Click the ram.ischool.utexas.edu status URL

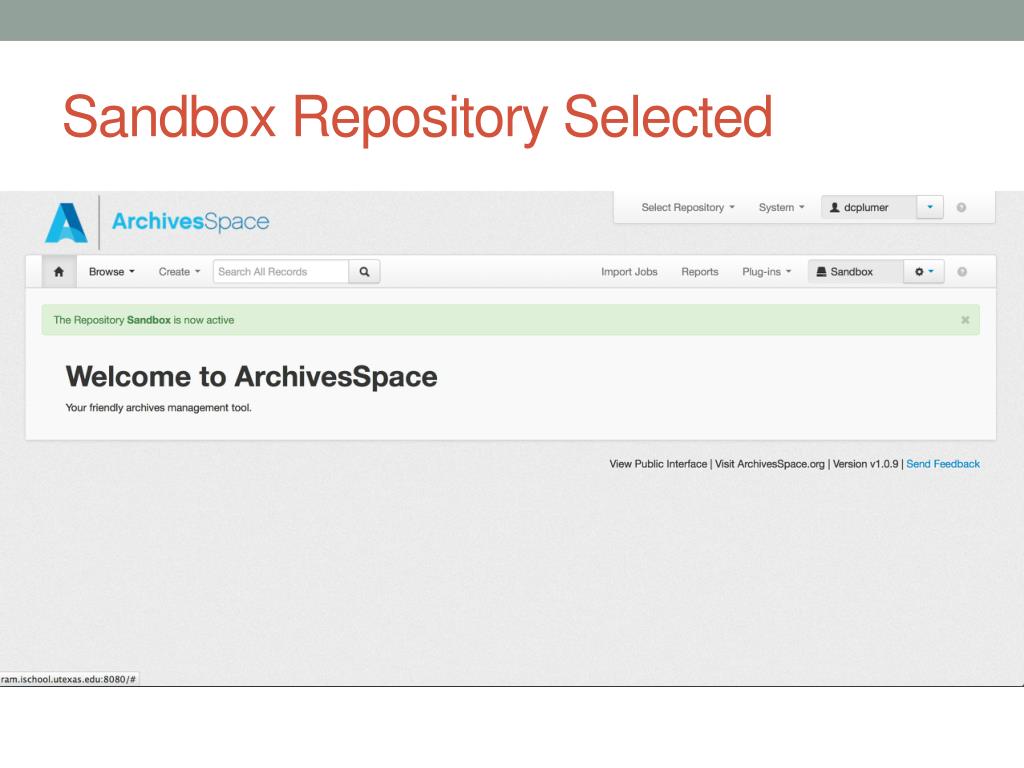69,679
